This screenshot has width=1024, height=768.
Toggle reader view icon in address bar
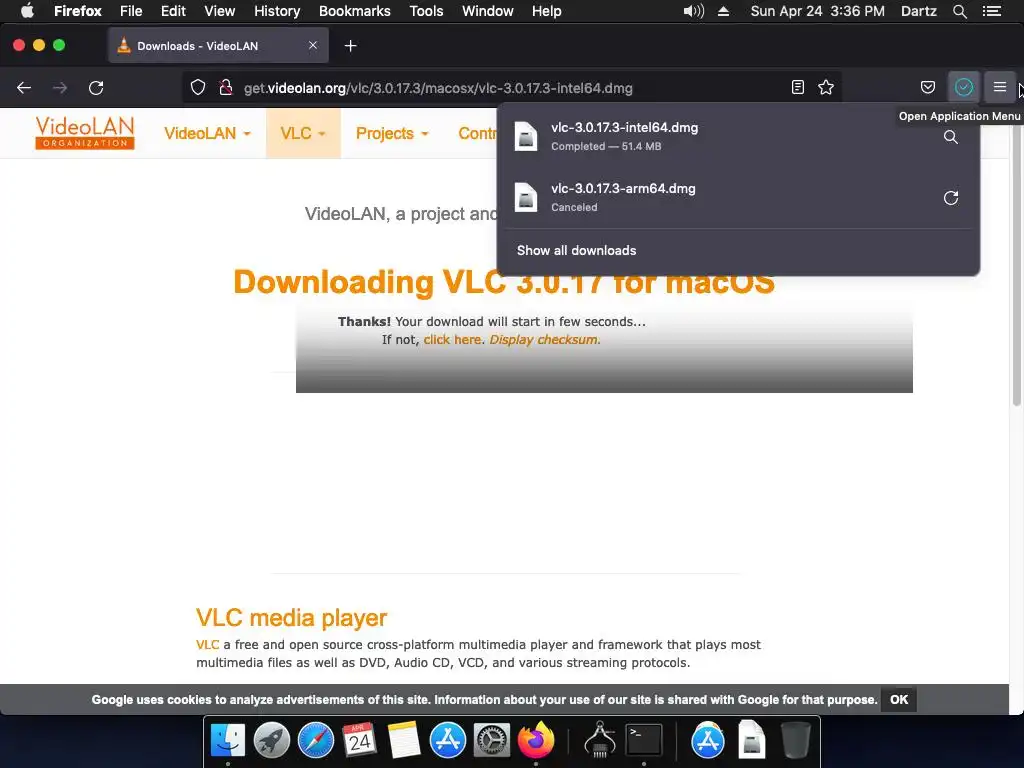[797, 88]
